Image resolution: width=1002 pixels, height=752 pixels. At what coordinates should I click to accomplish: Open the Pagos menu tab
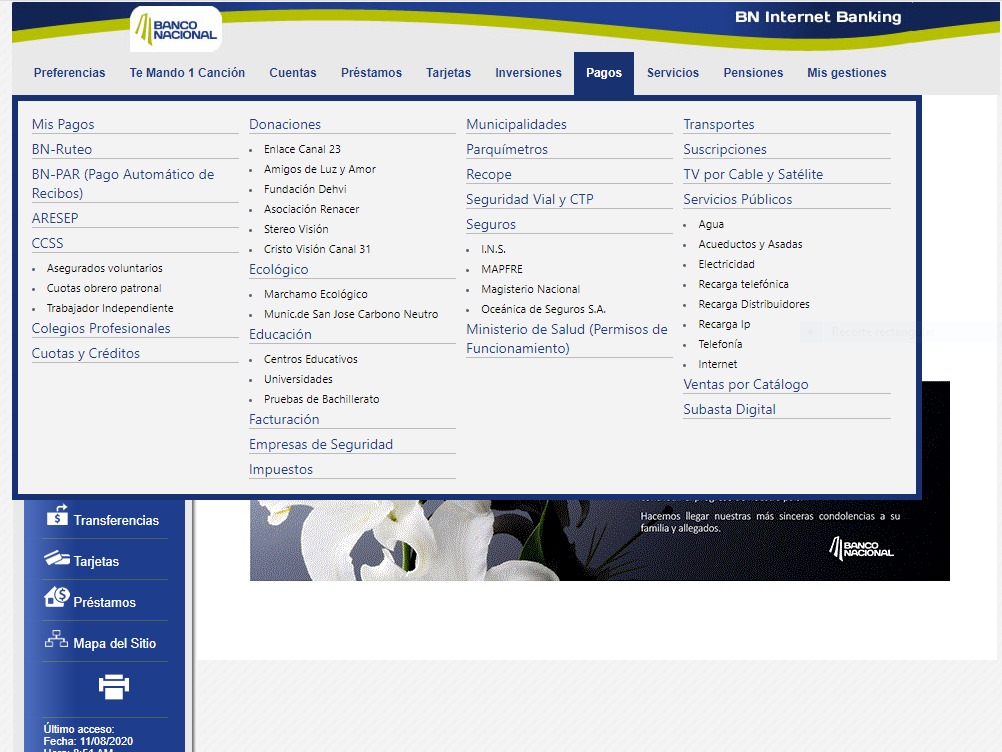coord(604,73)
